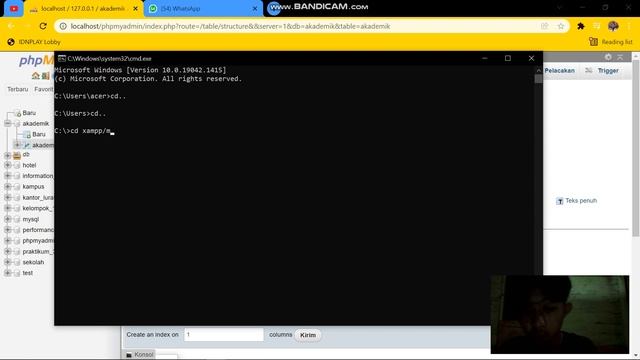Image resolution: width=640 pixels, height=360 pixels.
Task: Click the site info icon beside URL
Action: point(63,26)
